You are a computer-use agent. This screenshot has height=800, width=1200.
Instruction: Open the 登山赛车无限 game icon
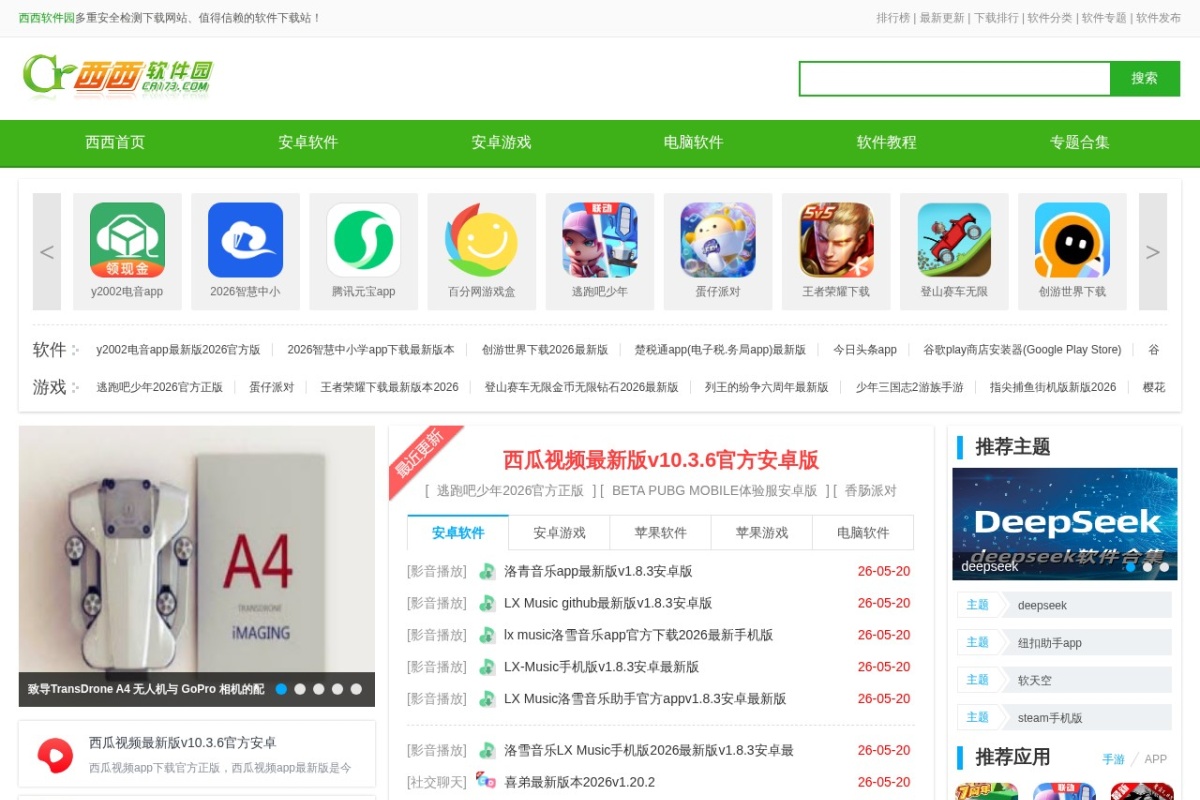[954, 240]
